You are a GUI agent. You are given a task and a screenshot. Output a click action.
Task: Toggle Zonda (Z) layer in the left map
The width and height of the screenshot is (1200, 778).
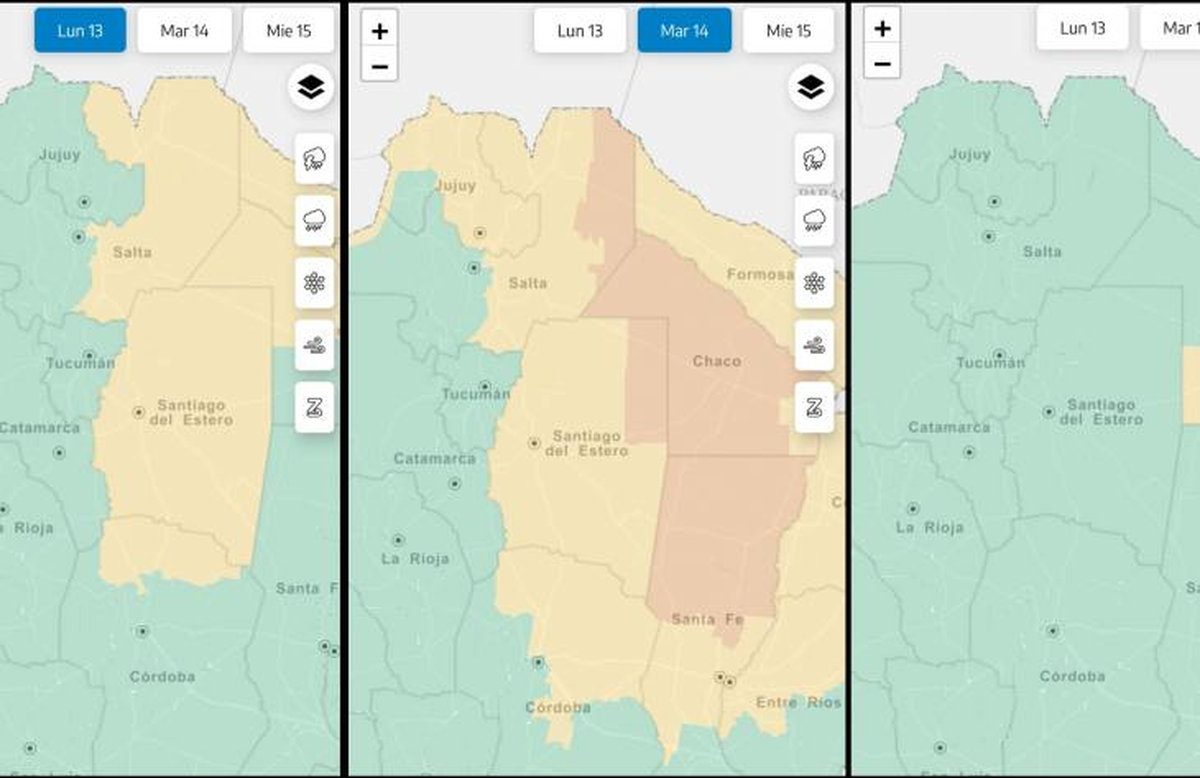(x=314, y=407)
